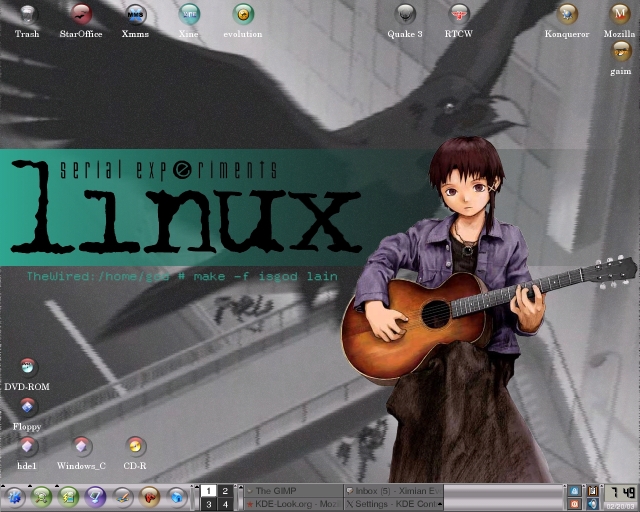Click the brown orb red-logo launcher
The height and width of the screenshot is (512, 640).
coord(149,497)
